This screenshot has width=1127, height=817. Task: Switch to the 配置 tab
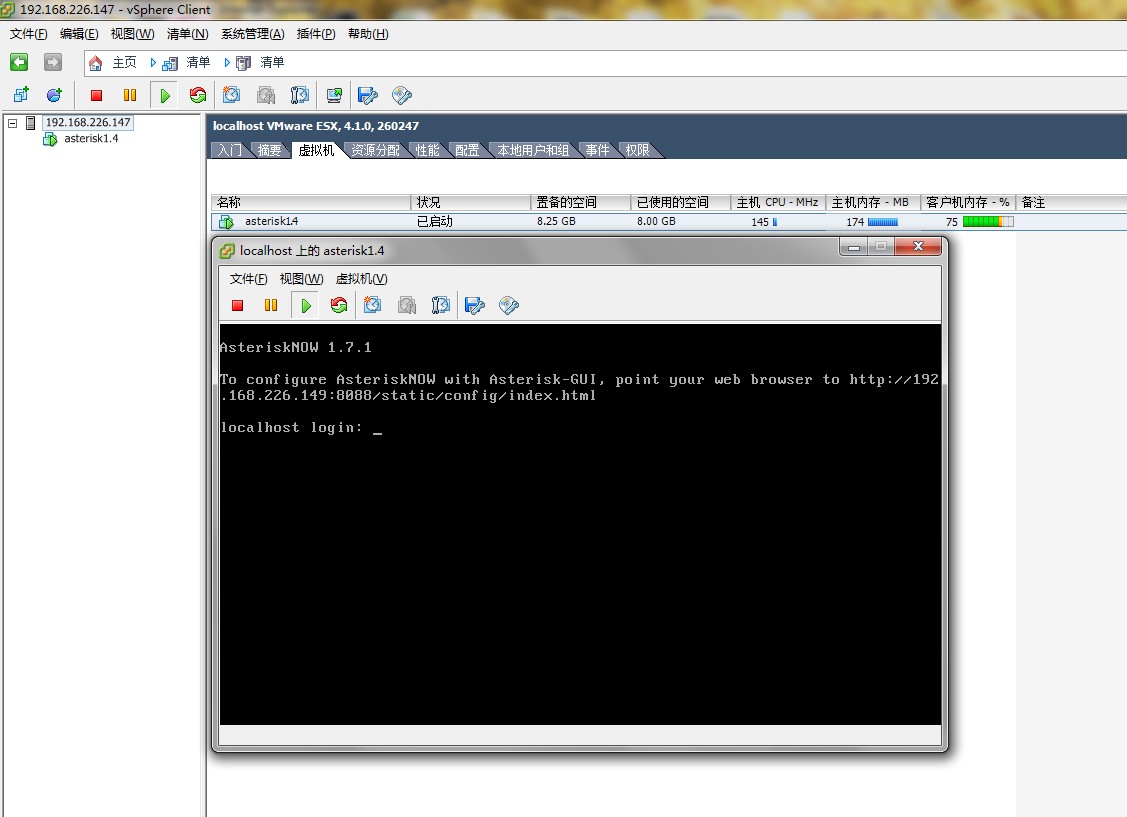467,150
